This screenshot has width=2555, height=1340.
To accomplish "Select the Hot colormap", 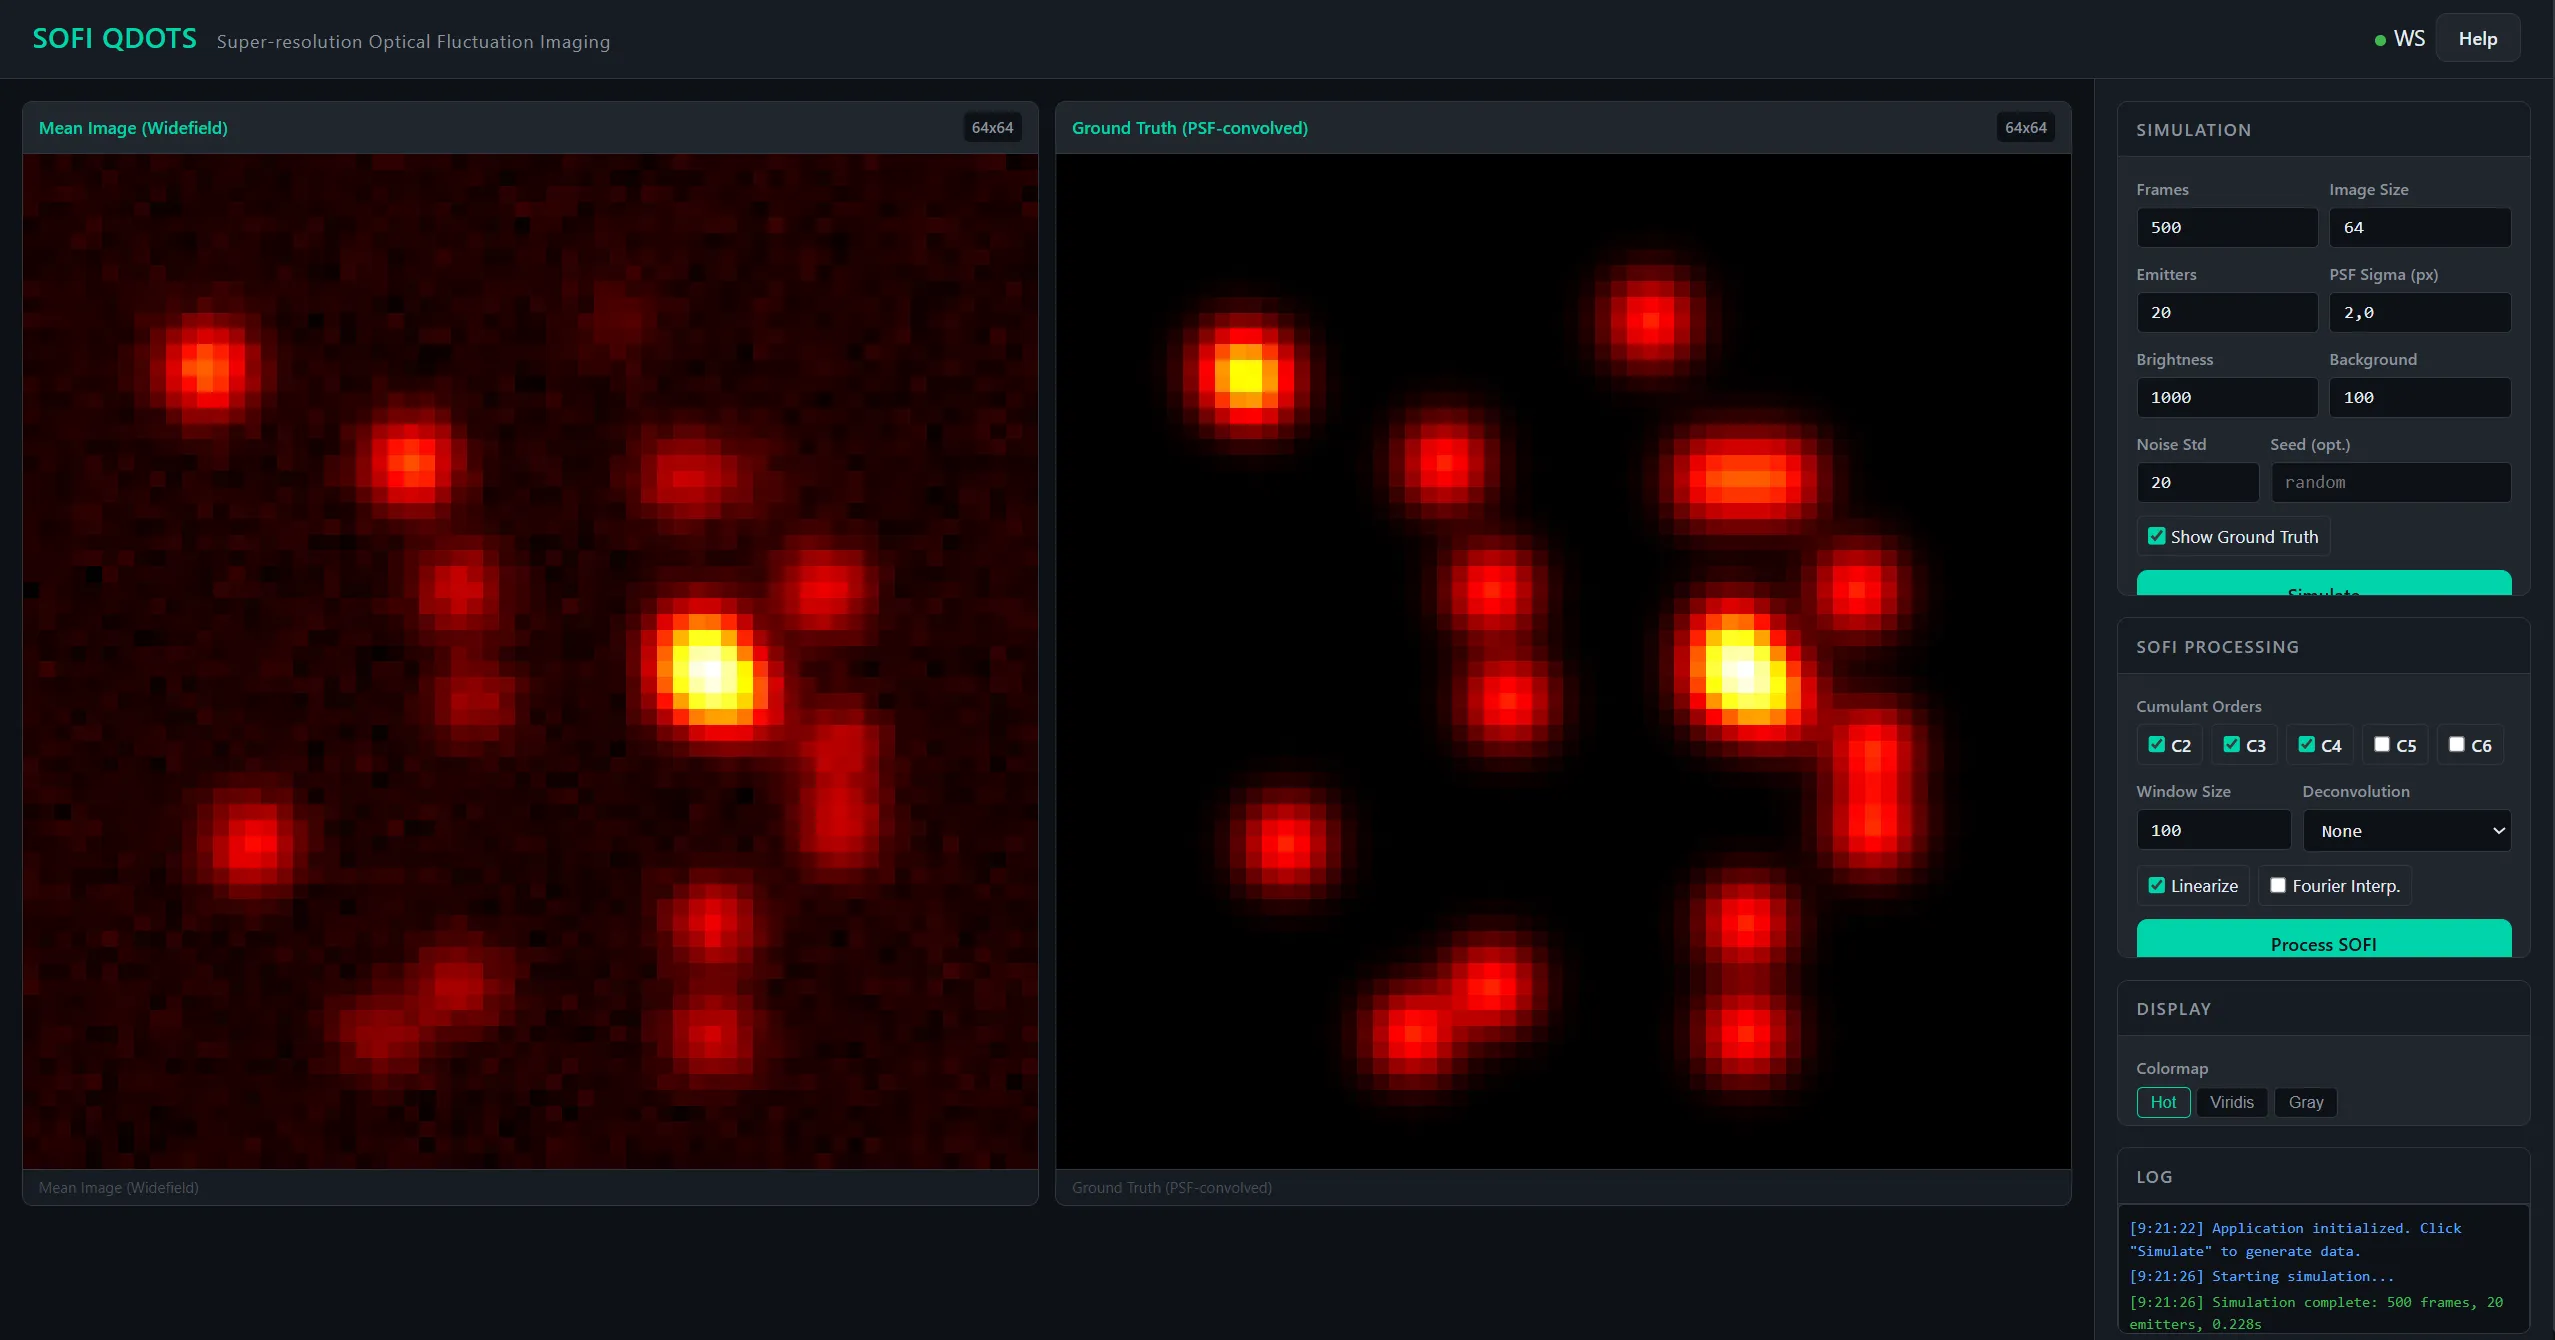I will coord(2163,1102).
